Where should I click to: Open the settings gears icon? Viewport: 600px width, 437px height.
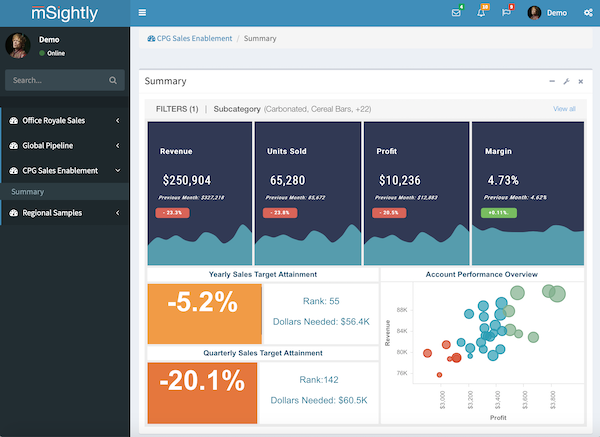pos(588,13)
